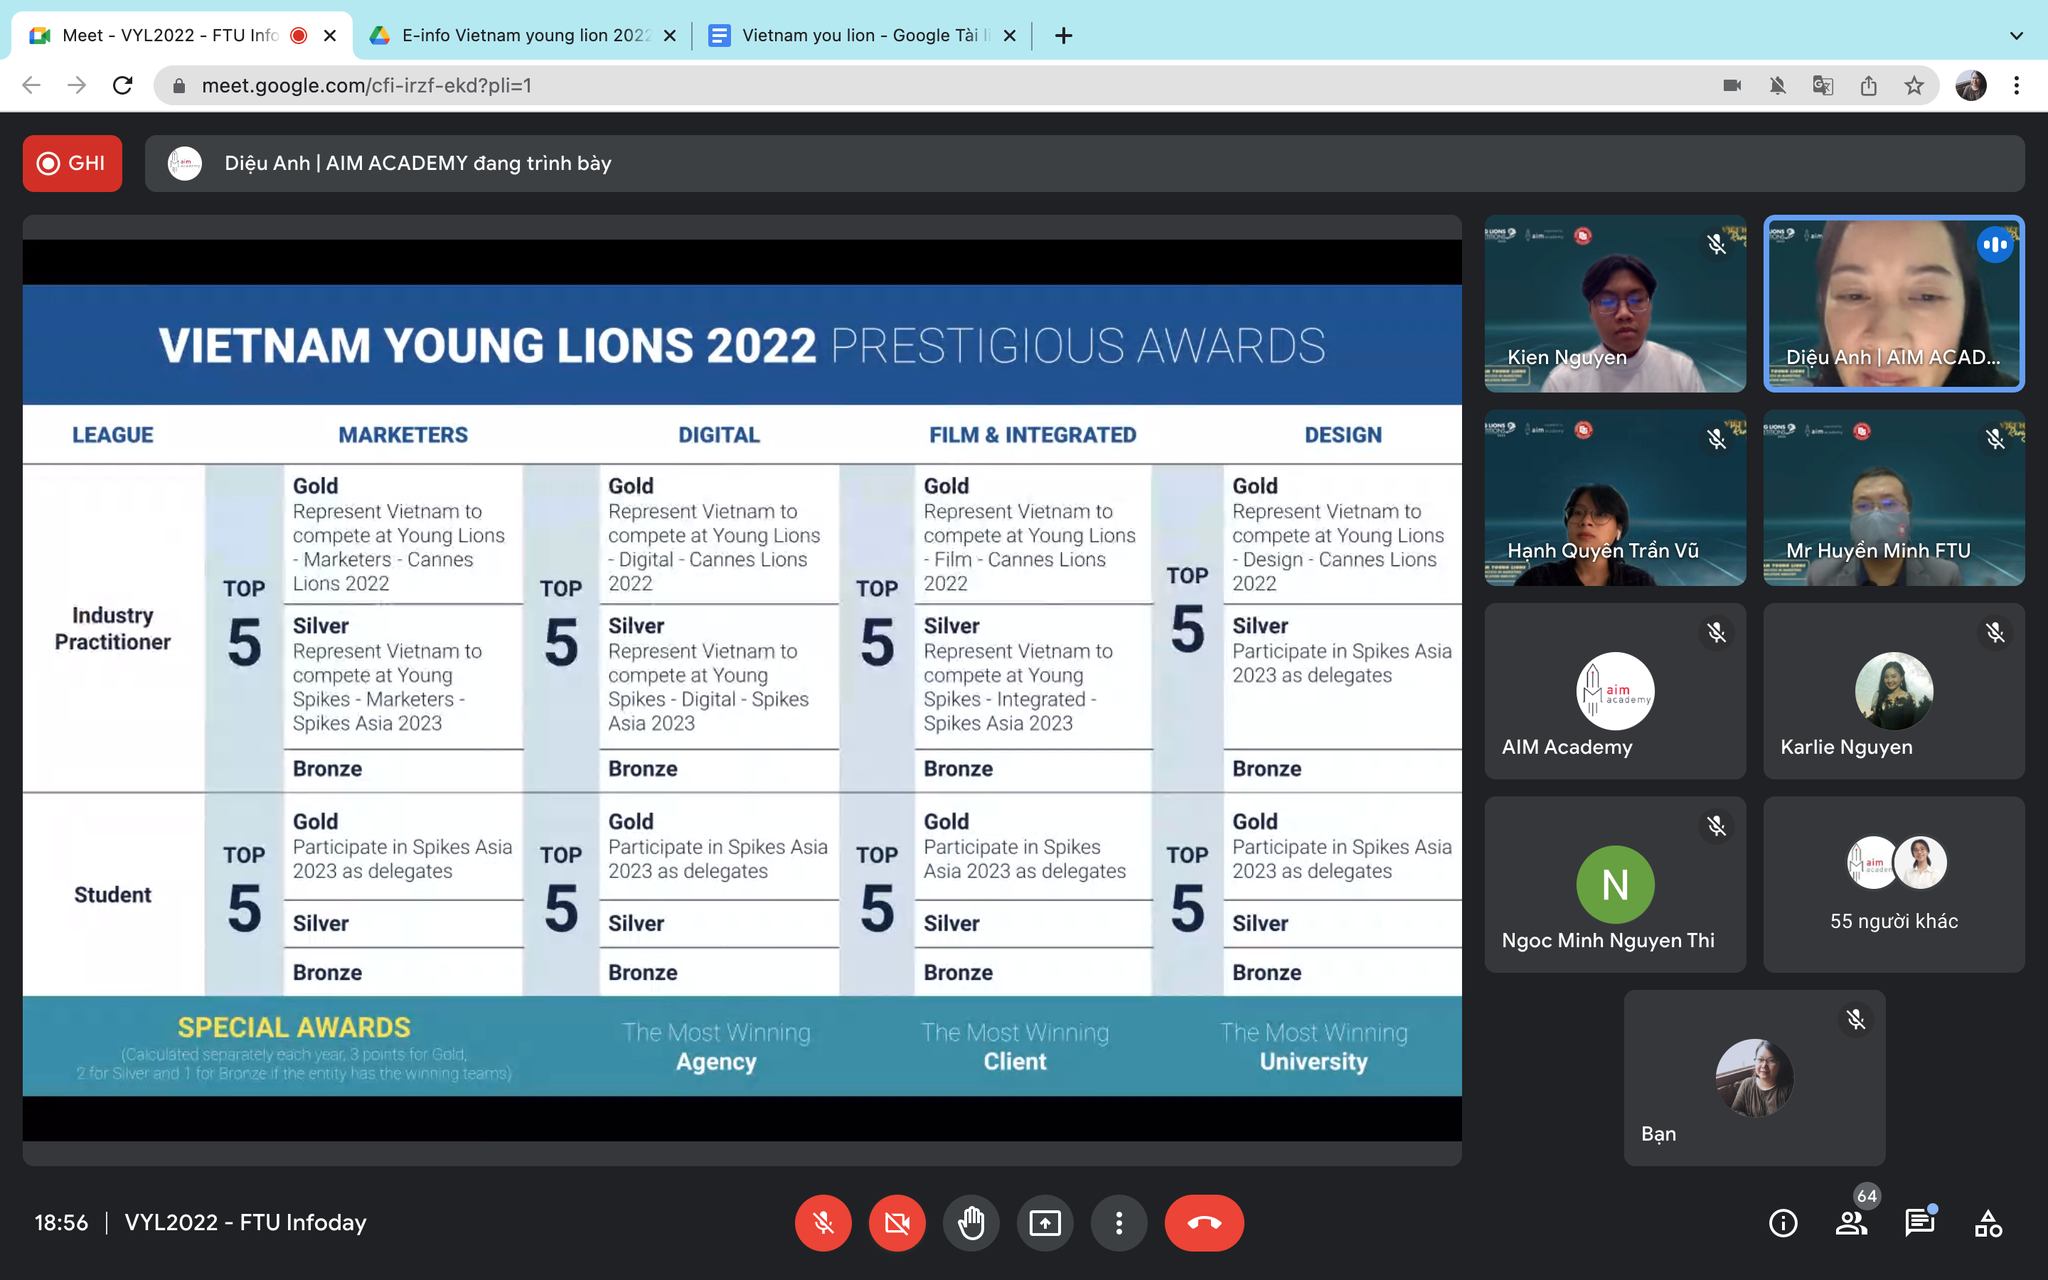The image size is (2048, 1280).
Task: Reload the Meet page
Action: tap(123, 85)
